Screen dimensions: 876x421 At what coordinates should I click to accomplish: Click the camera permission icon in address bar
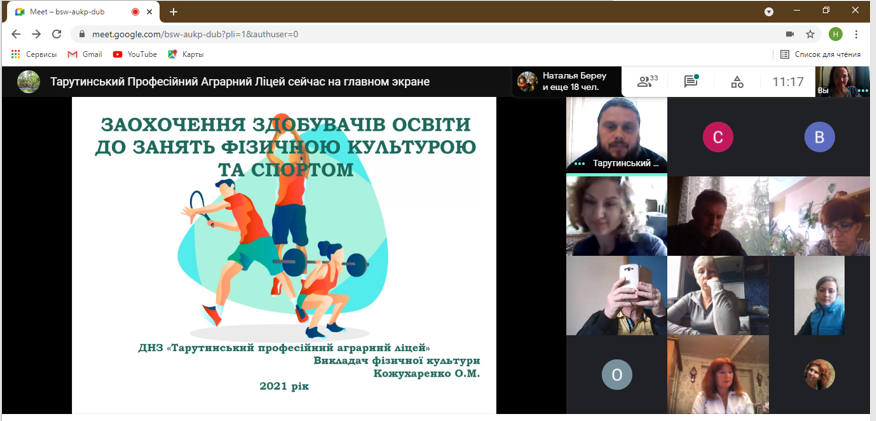click(789, 34)
